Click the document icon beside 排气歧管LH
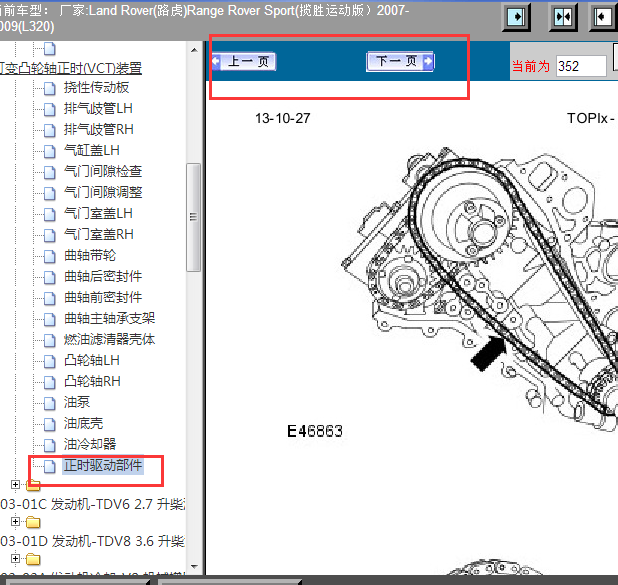Screen dimensions: 618x585 point(49,109)
